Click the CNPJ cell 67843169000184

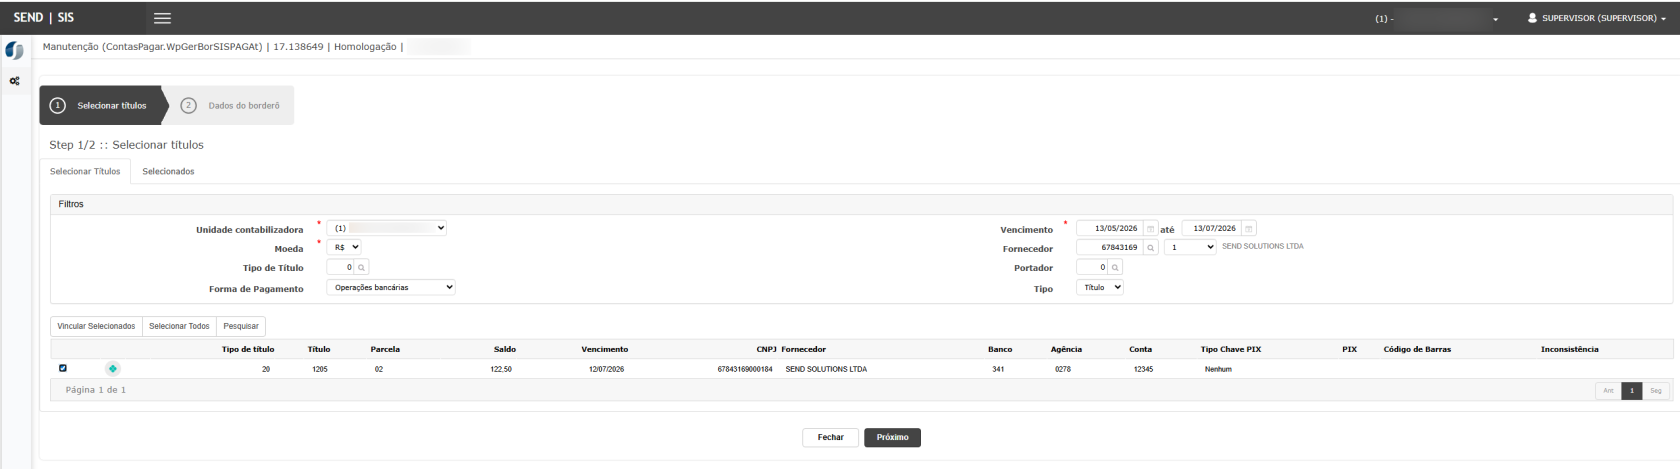click(x=745, y=369)
